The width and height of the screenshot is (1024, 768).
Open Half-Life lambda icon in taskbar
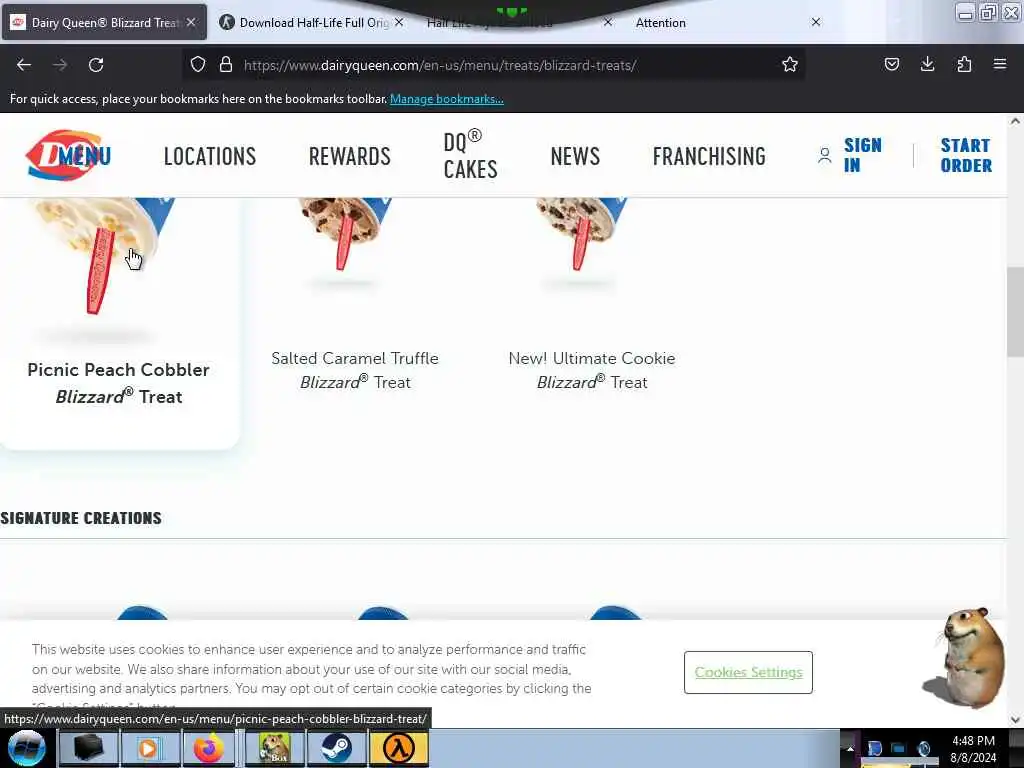point(399,748)
